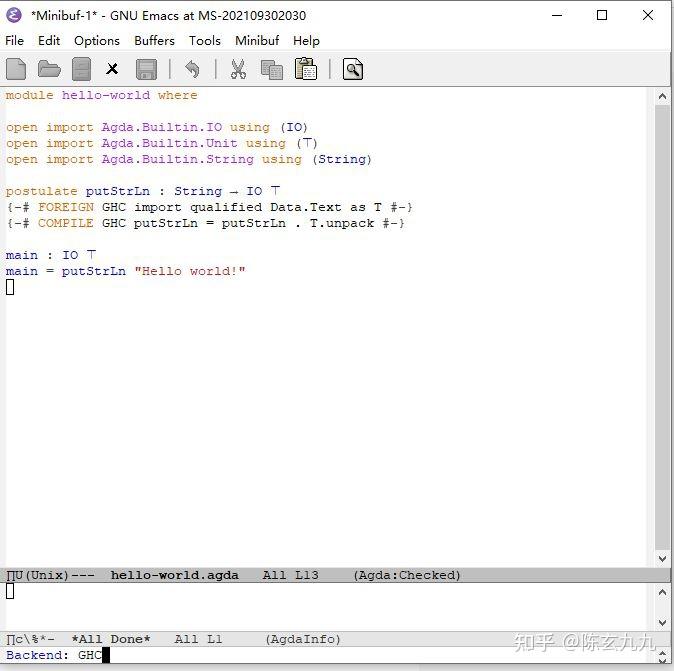674x671 pixels.
Task: Click the Undo arrow icon
Action: [192, 69]
